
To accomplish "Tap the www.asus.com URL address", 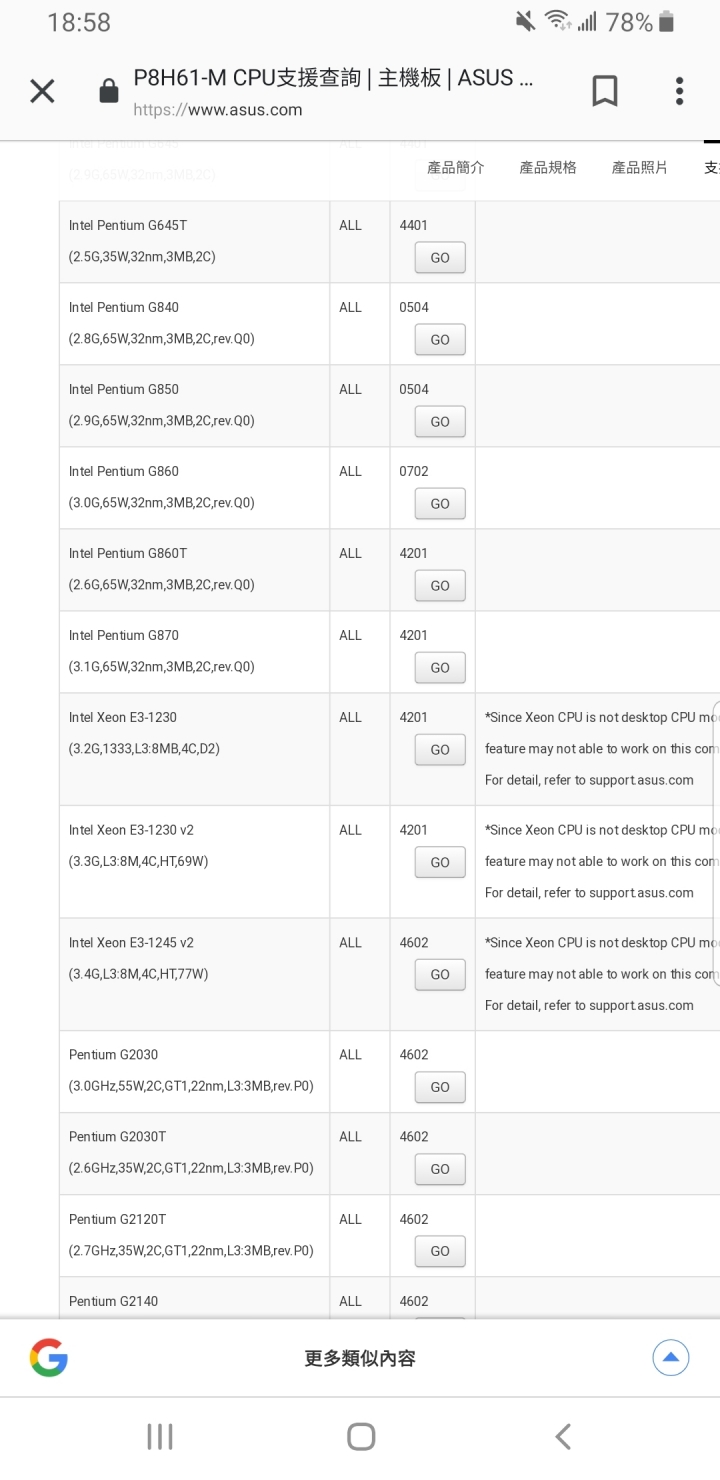I will [218, 110].
